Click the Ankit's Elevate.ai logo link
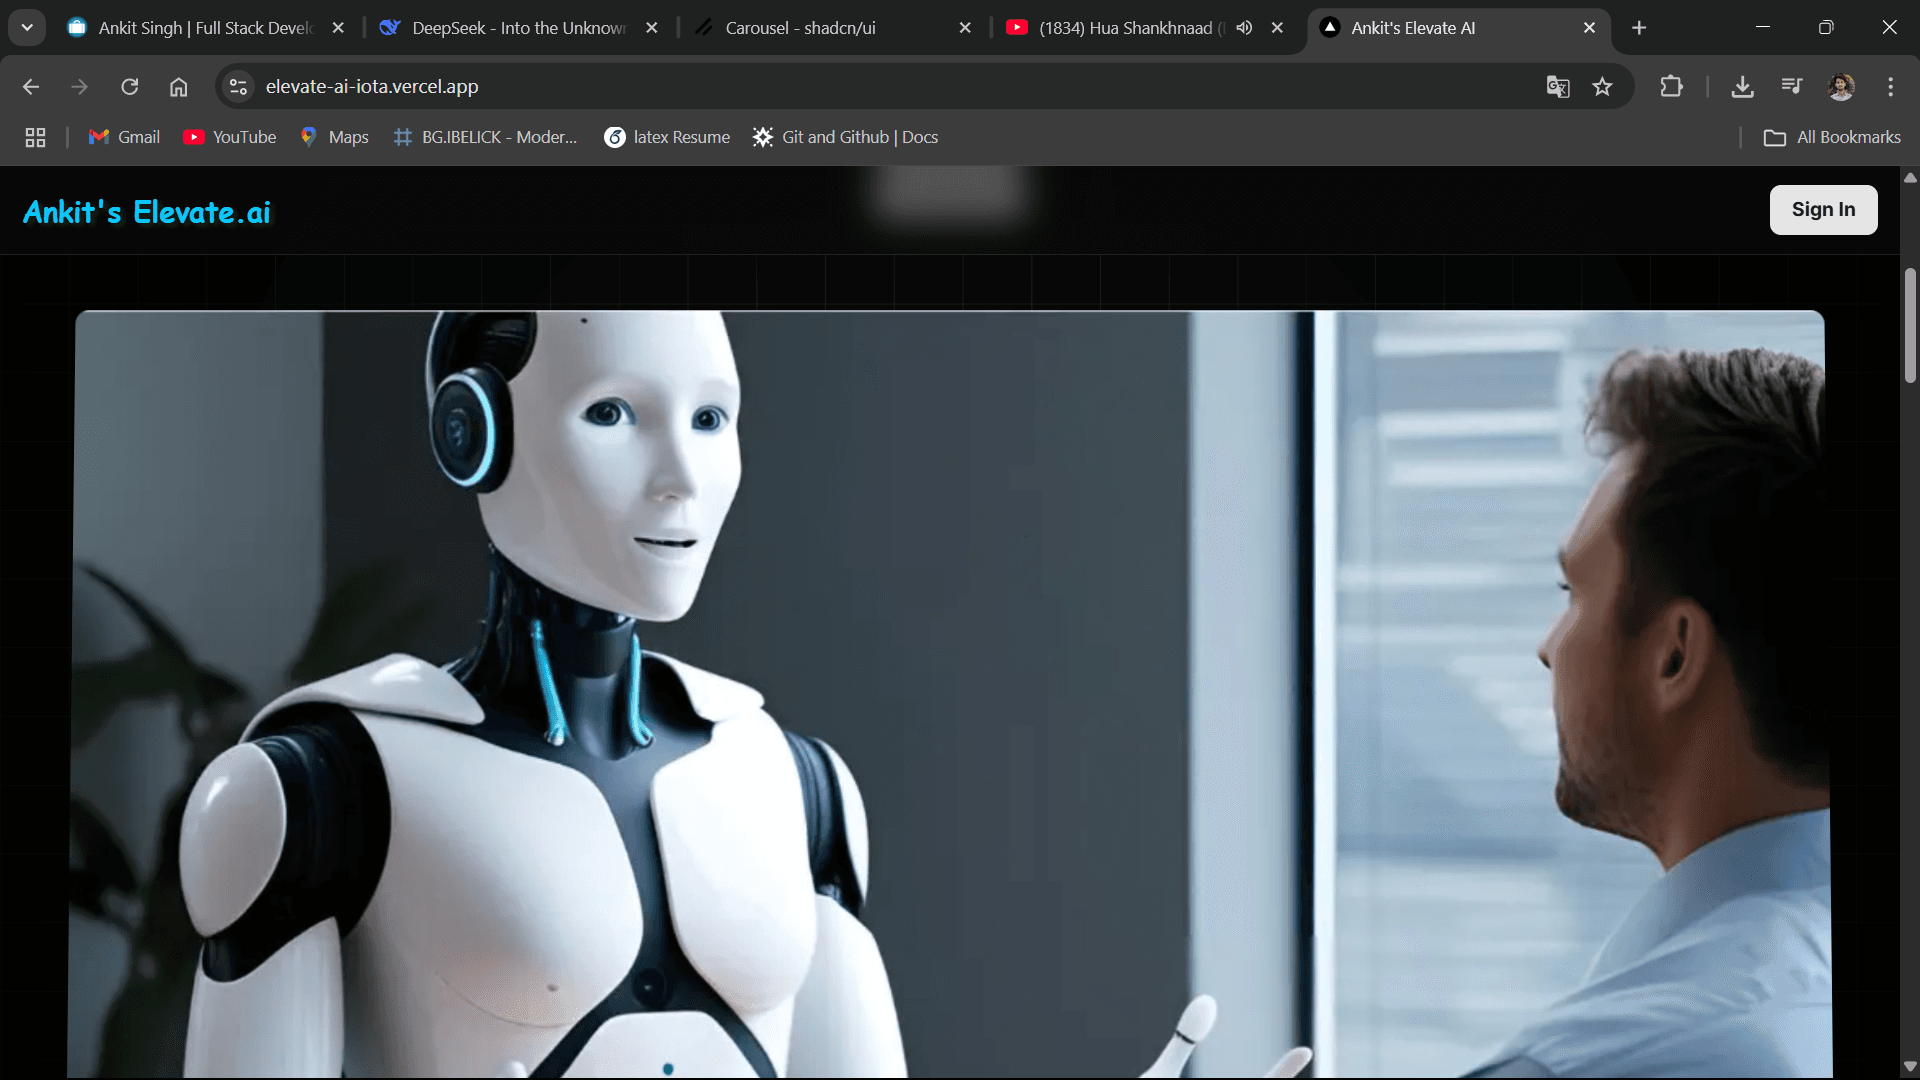 coord(147,212)
